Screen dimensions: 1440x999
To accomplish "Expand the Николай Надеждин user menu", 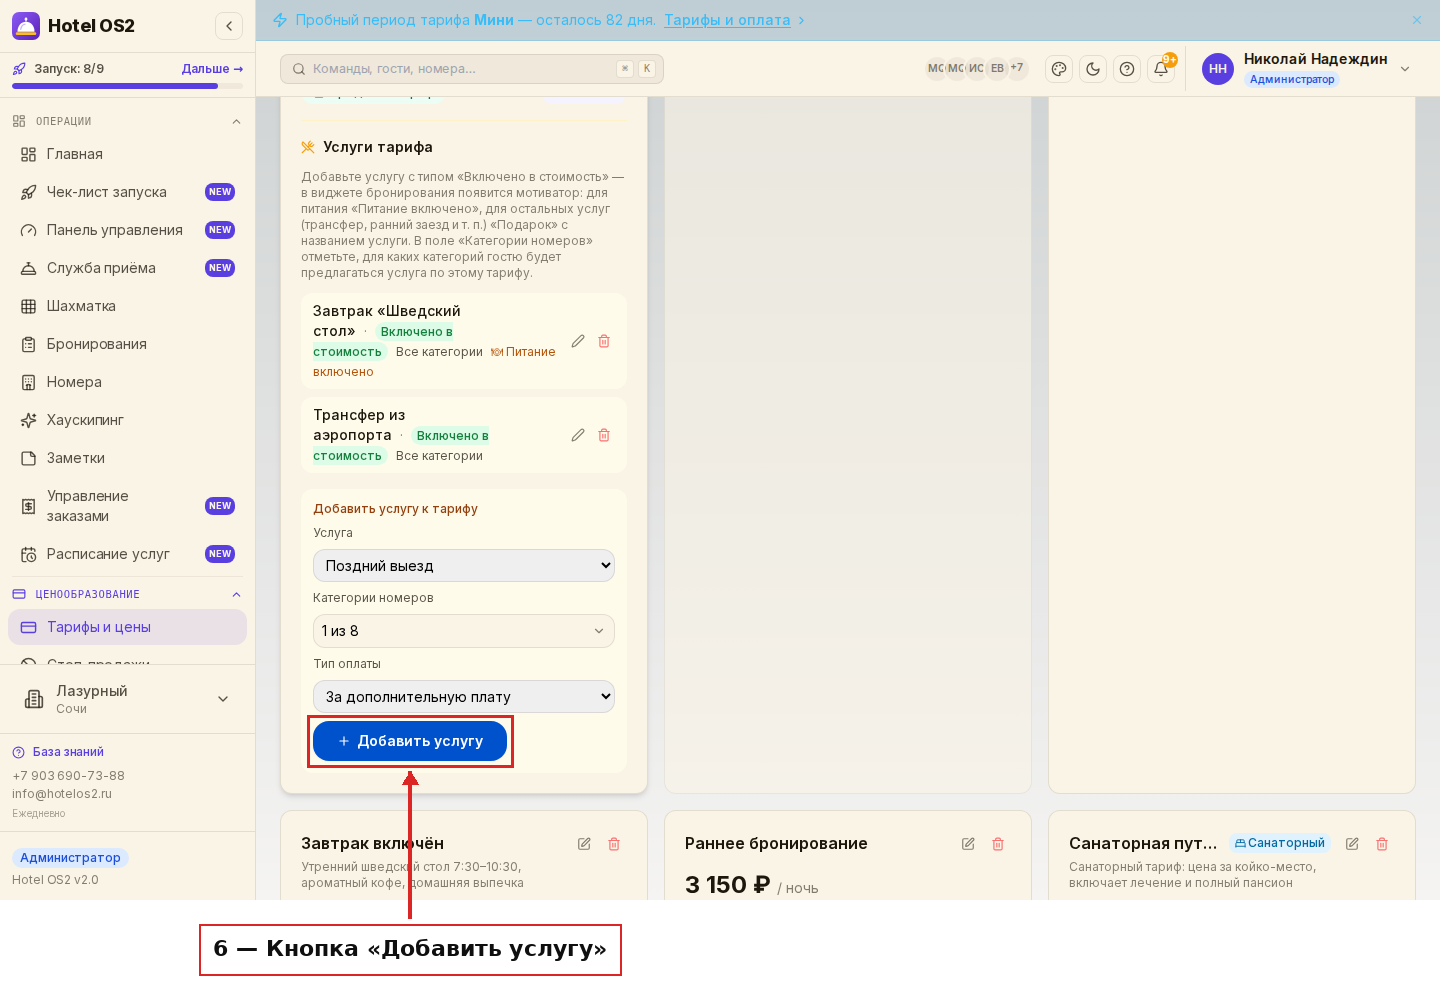I will (1405, 69).
